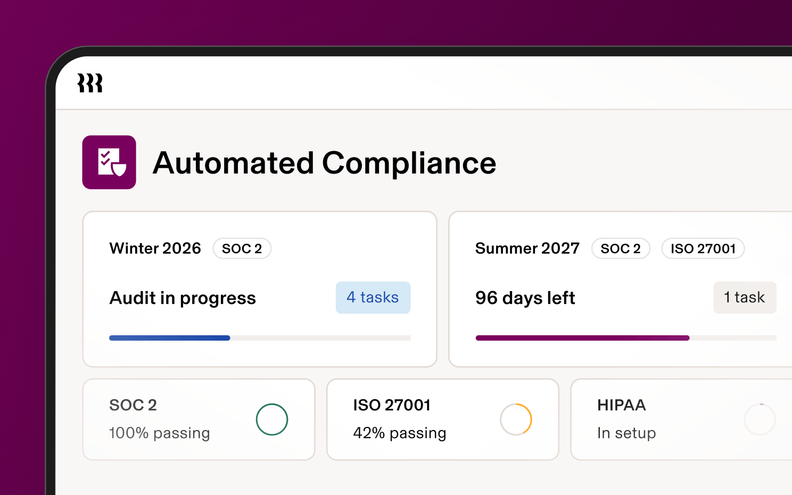Open the 1 task badge
This screenshot has height=495, width=792.
click(745, 298)
